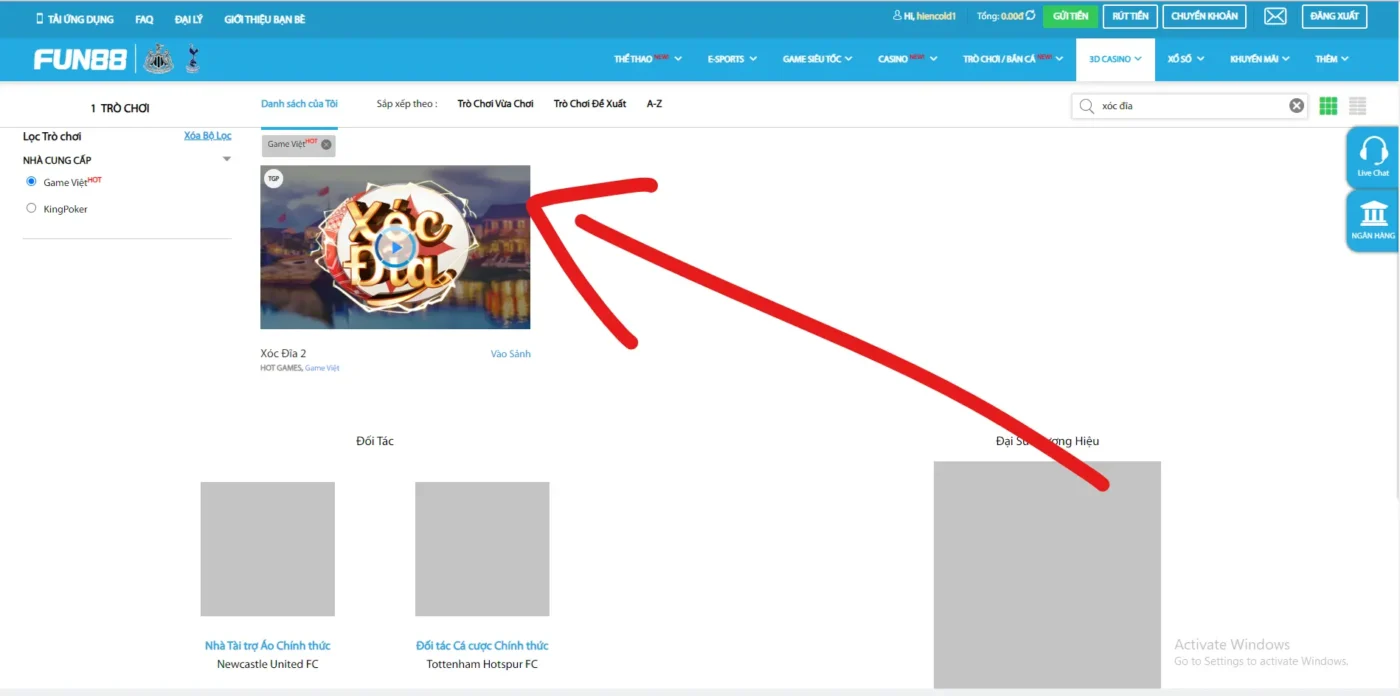Select Danh sách của Tôi tab
The height and width of the screenshot is (696, 1400).
tap(299, 104)
